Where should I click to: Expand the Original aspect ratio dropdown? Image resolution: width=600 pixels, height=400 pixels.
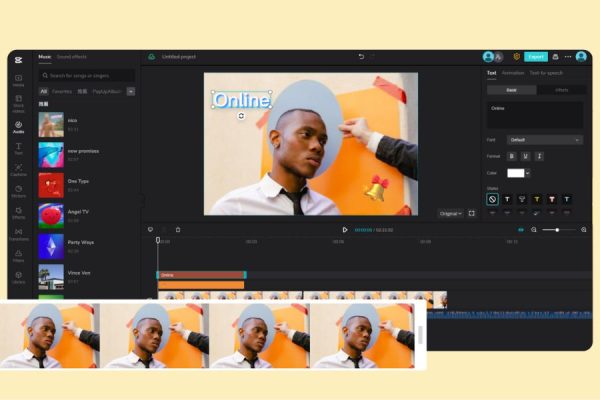click(450, 213)
